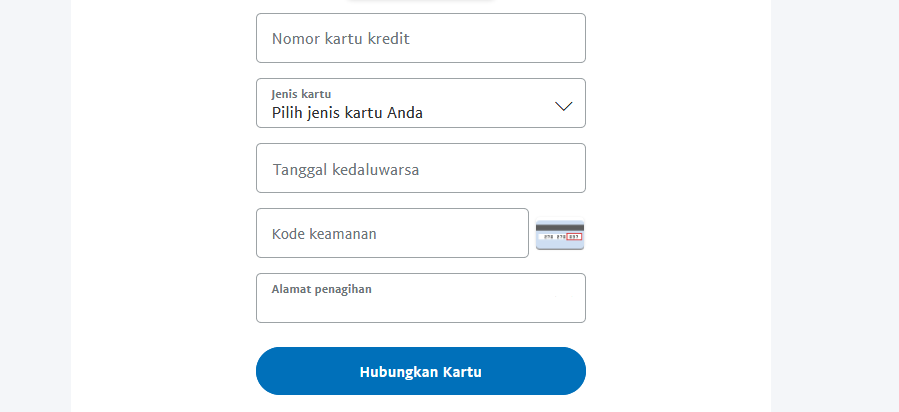The image size is (899, 412).
Task: Click the card security code illustration icon
Action: pyautogui.click(x=560, y=235)
